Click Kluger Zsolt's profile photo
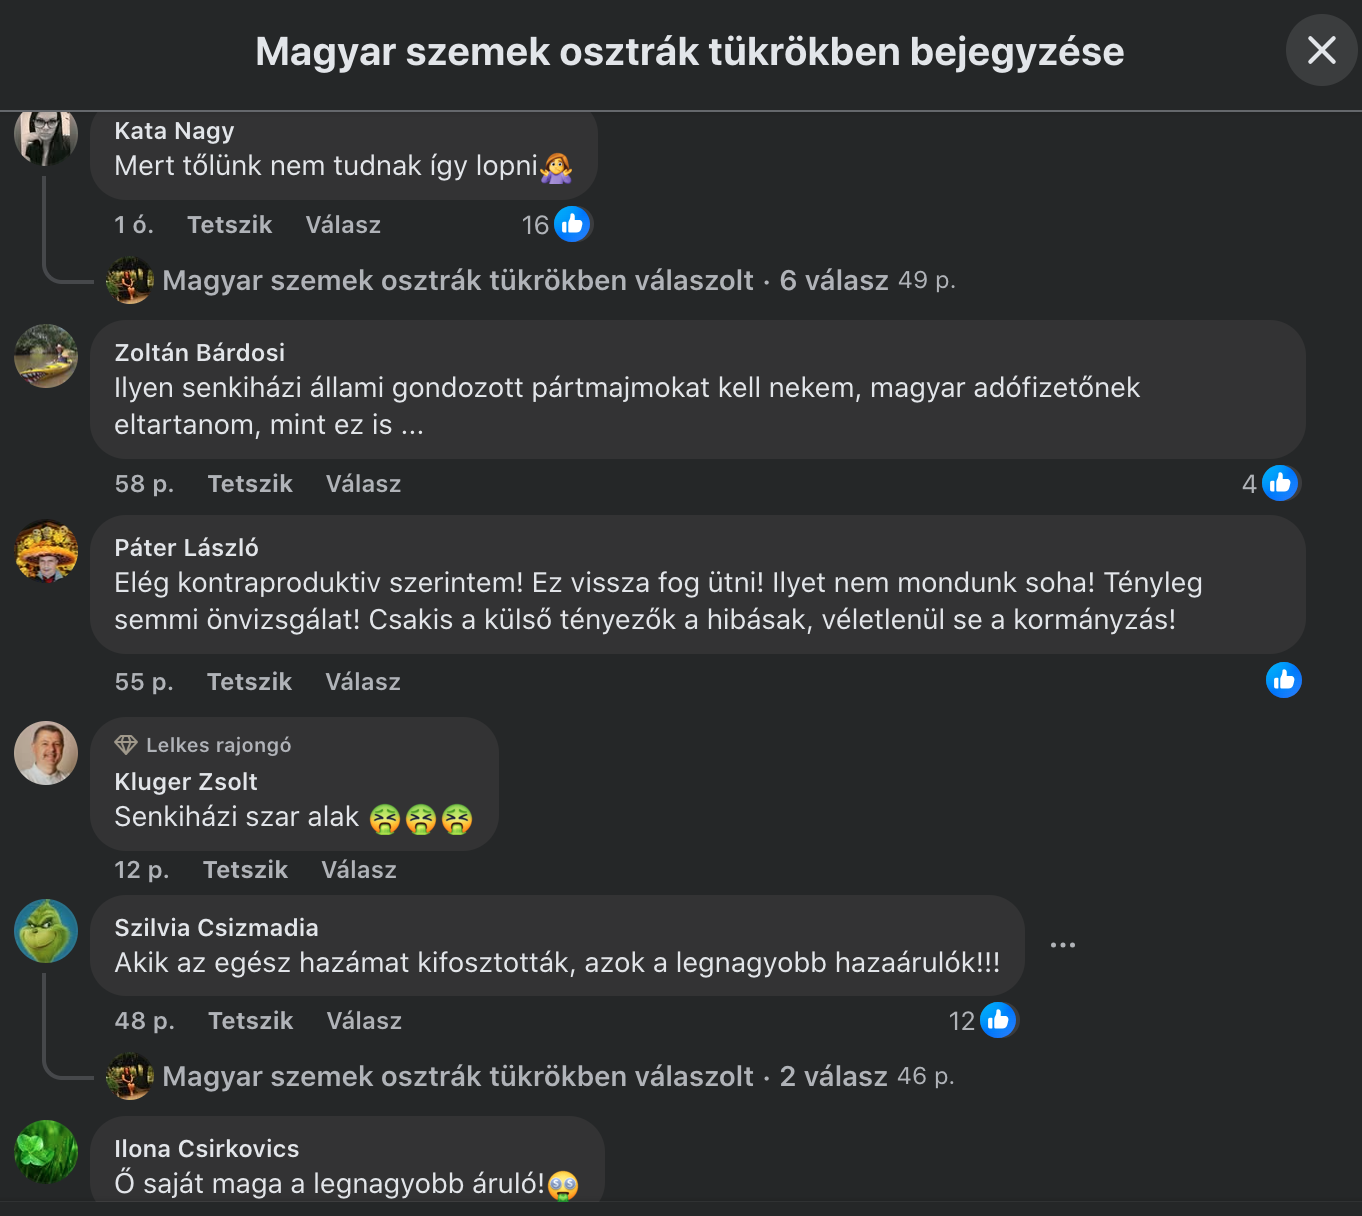The image size is (1362, 1216). click(46, 753)
